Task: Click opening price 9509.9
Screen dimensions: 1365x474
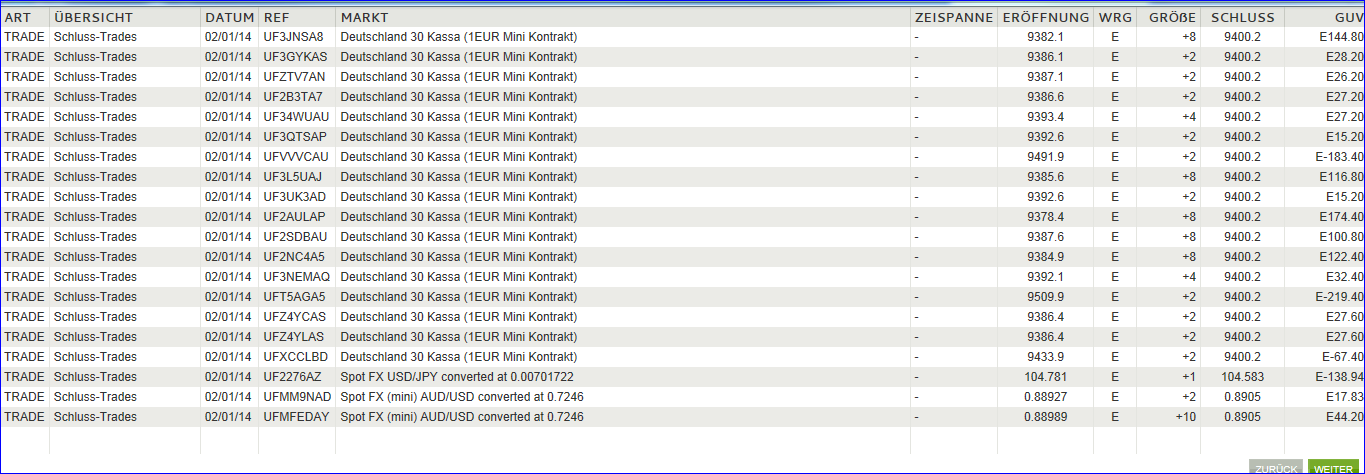Action: point(1045,297)
